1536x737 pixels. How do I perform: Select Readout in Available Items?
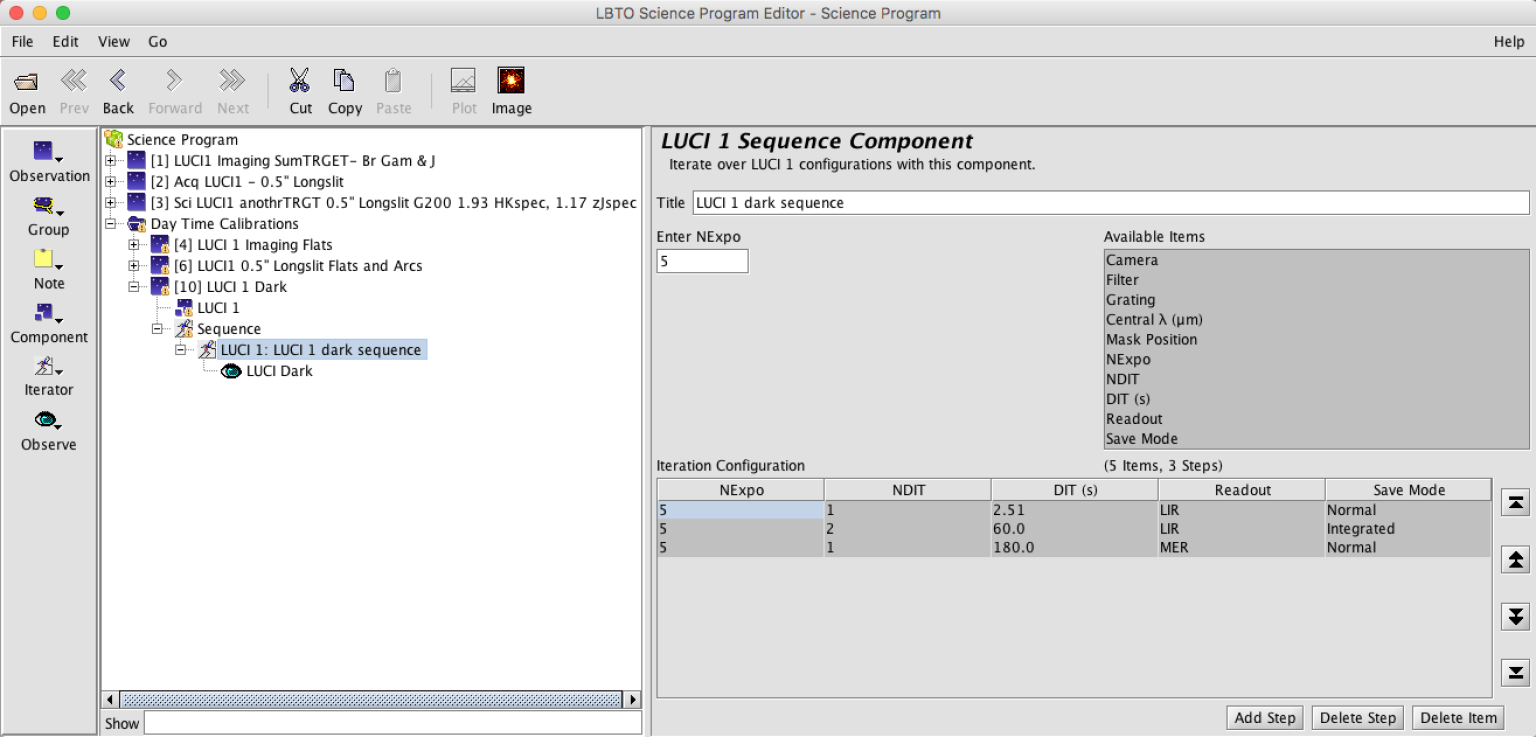pyautogui.click(x=1316, y=419)
